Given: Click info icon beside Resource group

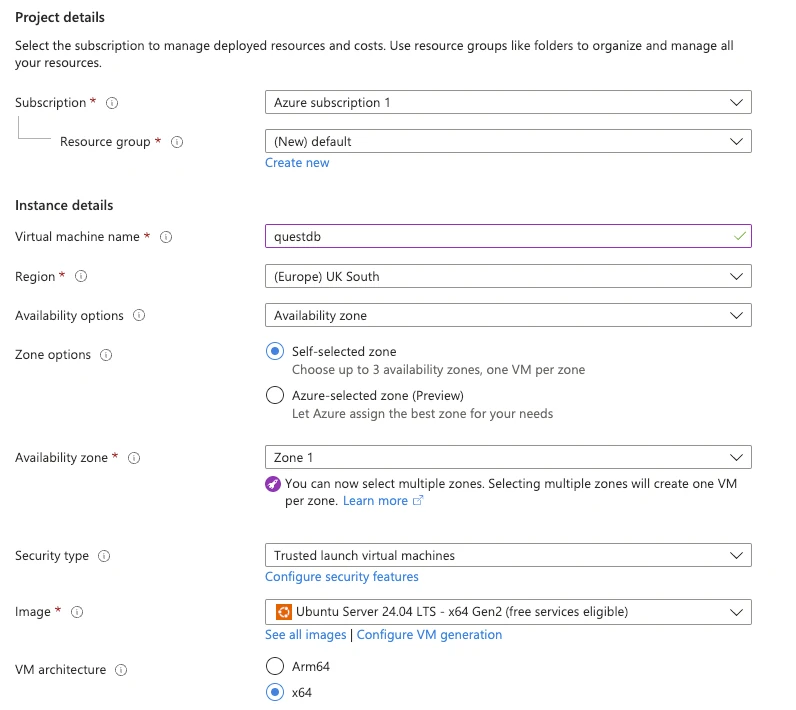Looking at the screenshot, I should pos(177,142).
